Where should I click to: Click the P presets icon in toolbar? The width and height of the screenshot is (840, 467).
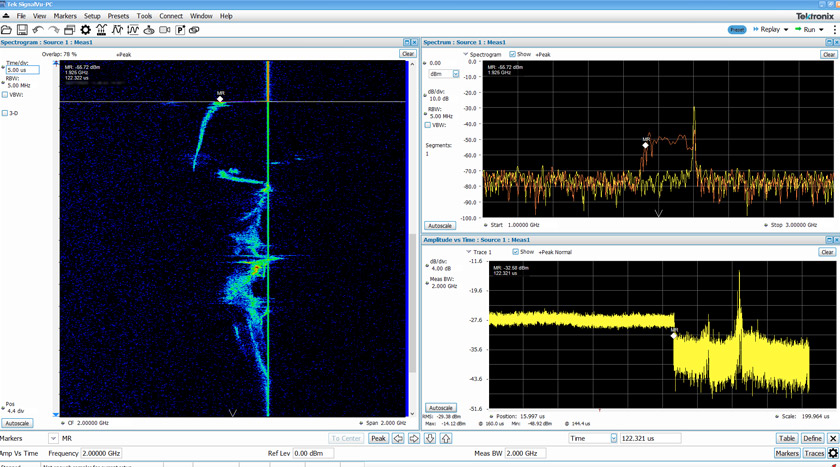point(180,30)
